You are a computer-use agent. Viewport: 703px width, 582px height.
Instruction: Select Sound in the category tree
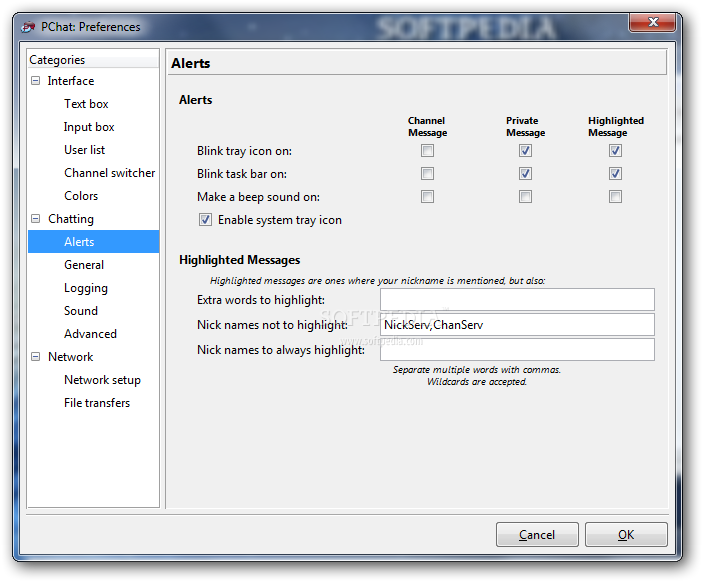[x=81, y=311]
